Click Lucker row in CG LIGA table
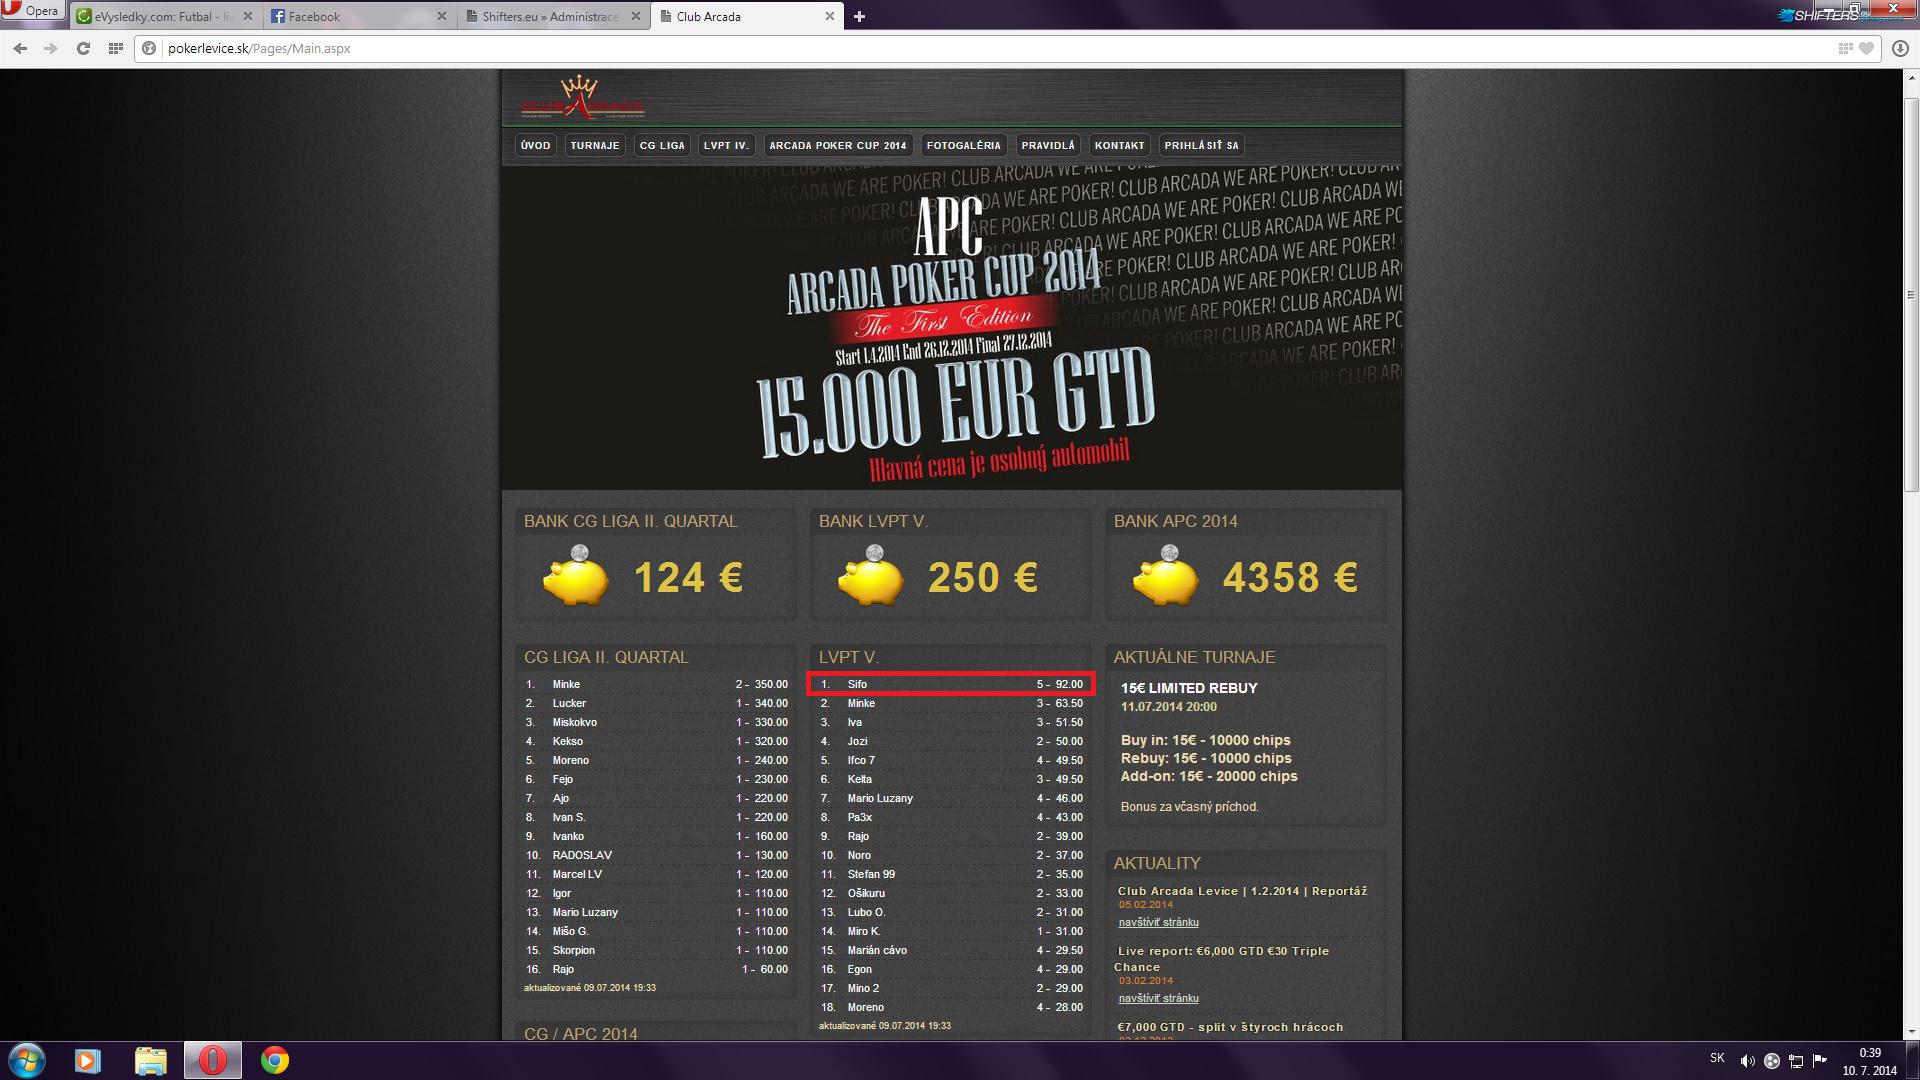 click(x=656, y=703)
